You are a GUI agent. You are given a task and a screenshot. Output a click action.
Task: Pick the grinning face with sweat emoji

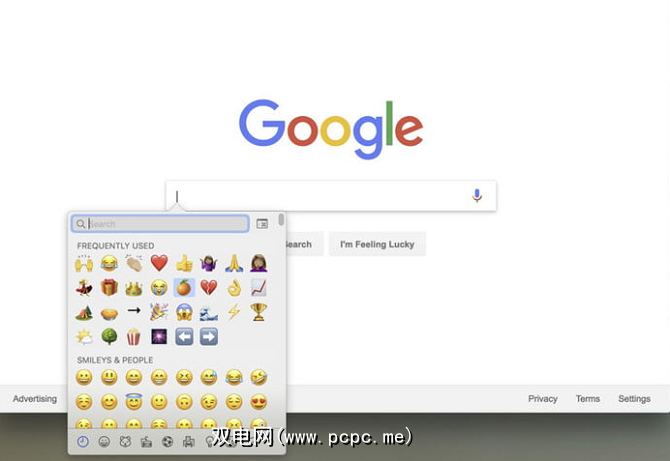pos(209,378)
